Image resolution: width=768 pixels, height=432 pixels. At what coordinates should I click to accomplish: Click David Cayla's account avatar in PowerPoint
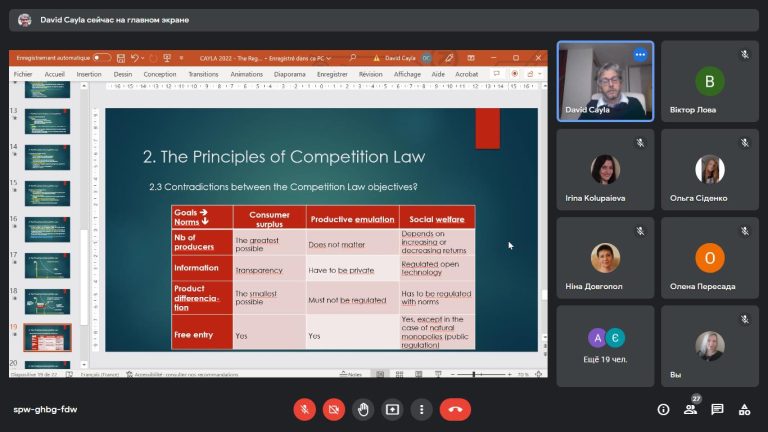[x=427, y=58]
